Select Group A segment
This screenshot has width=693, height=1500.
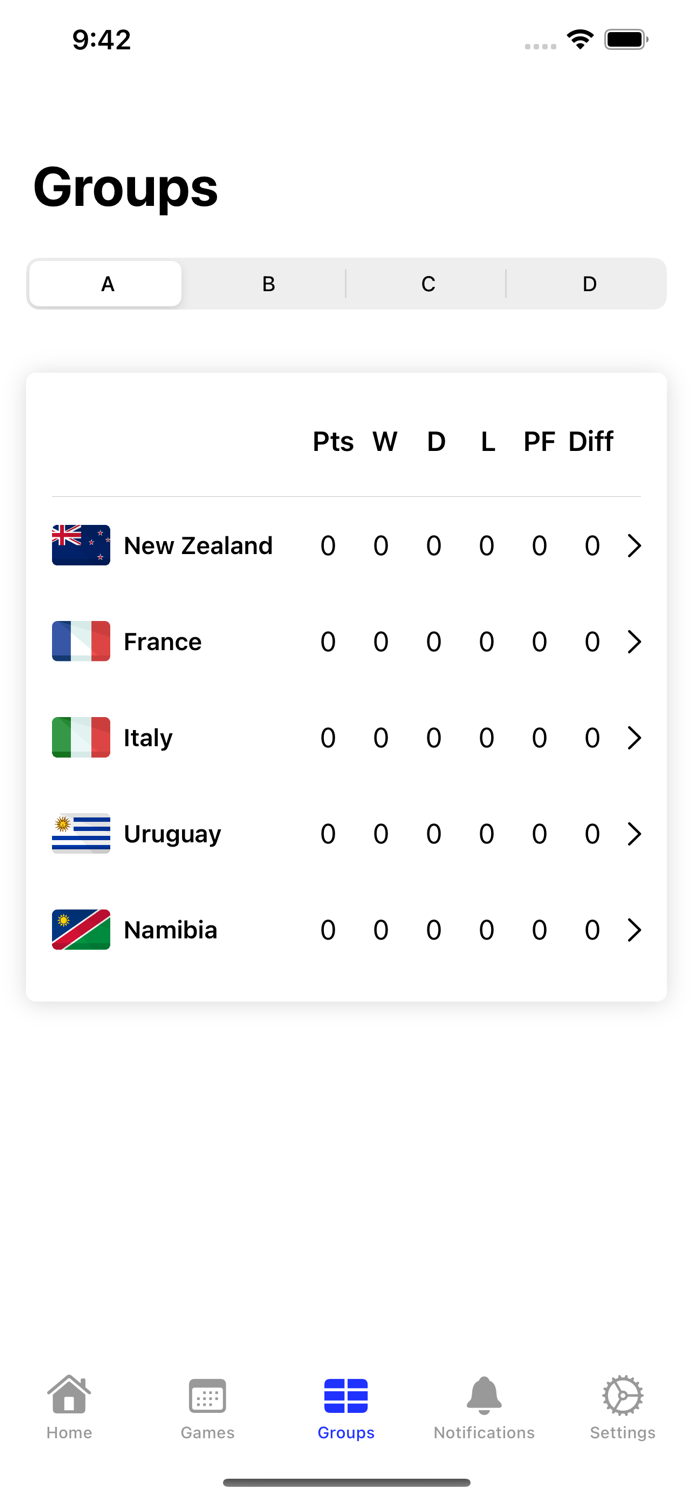(x=106, y=284)
